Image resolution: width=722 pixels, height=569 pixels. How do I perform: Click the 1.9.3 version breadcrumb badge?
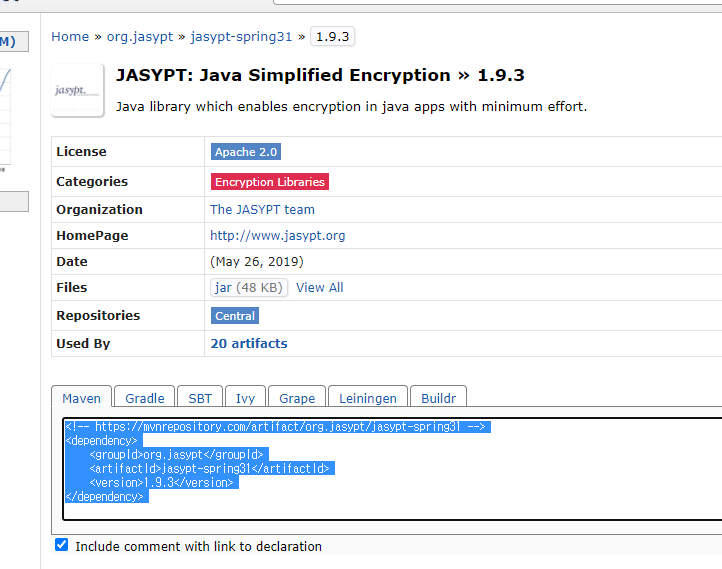pyautogui.click(x=332, y=36)
